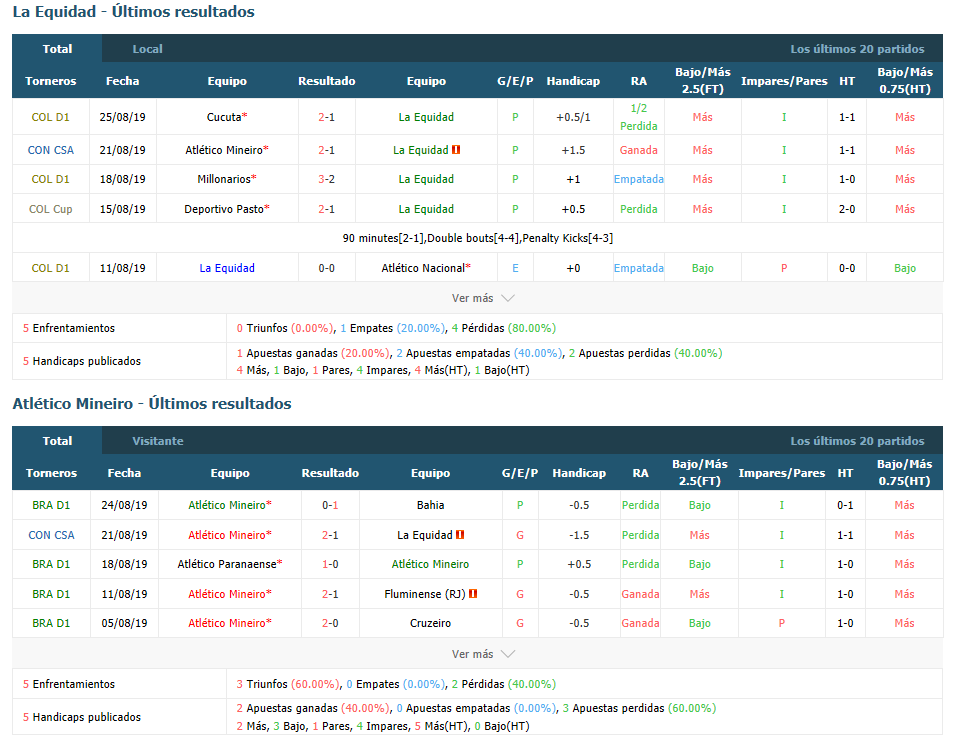Click COL D1 tournament on 18/08/19 row

50,179
